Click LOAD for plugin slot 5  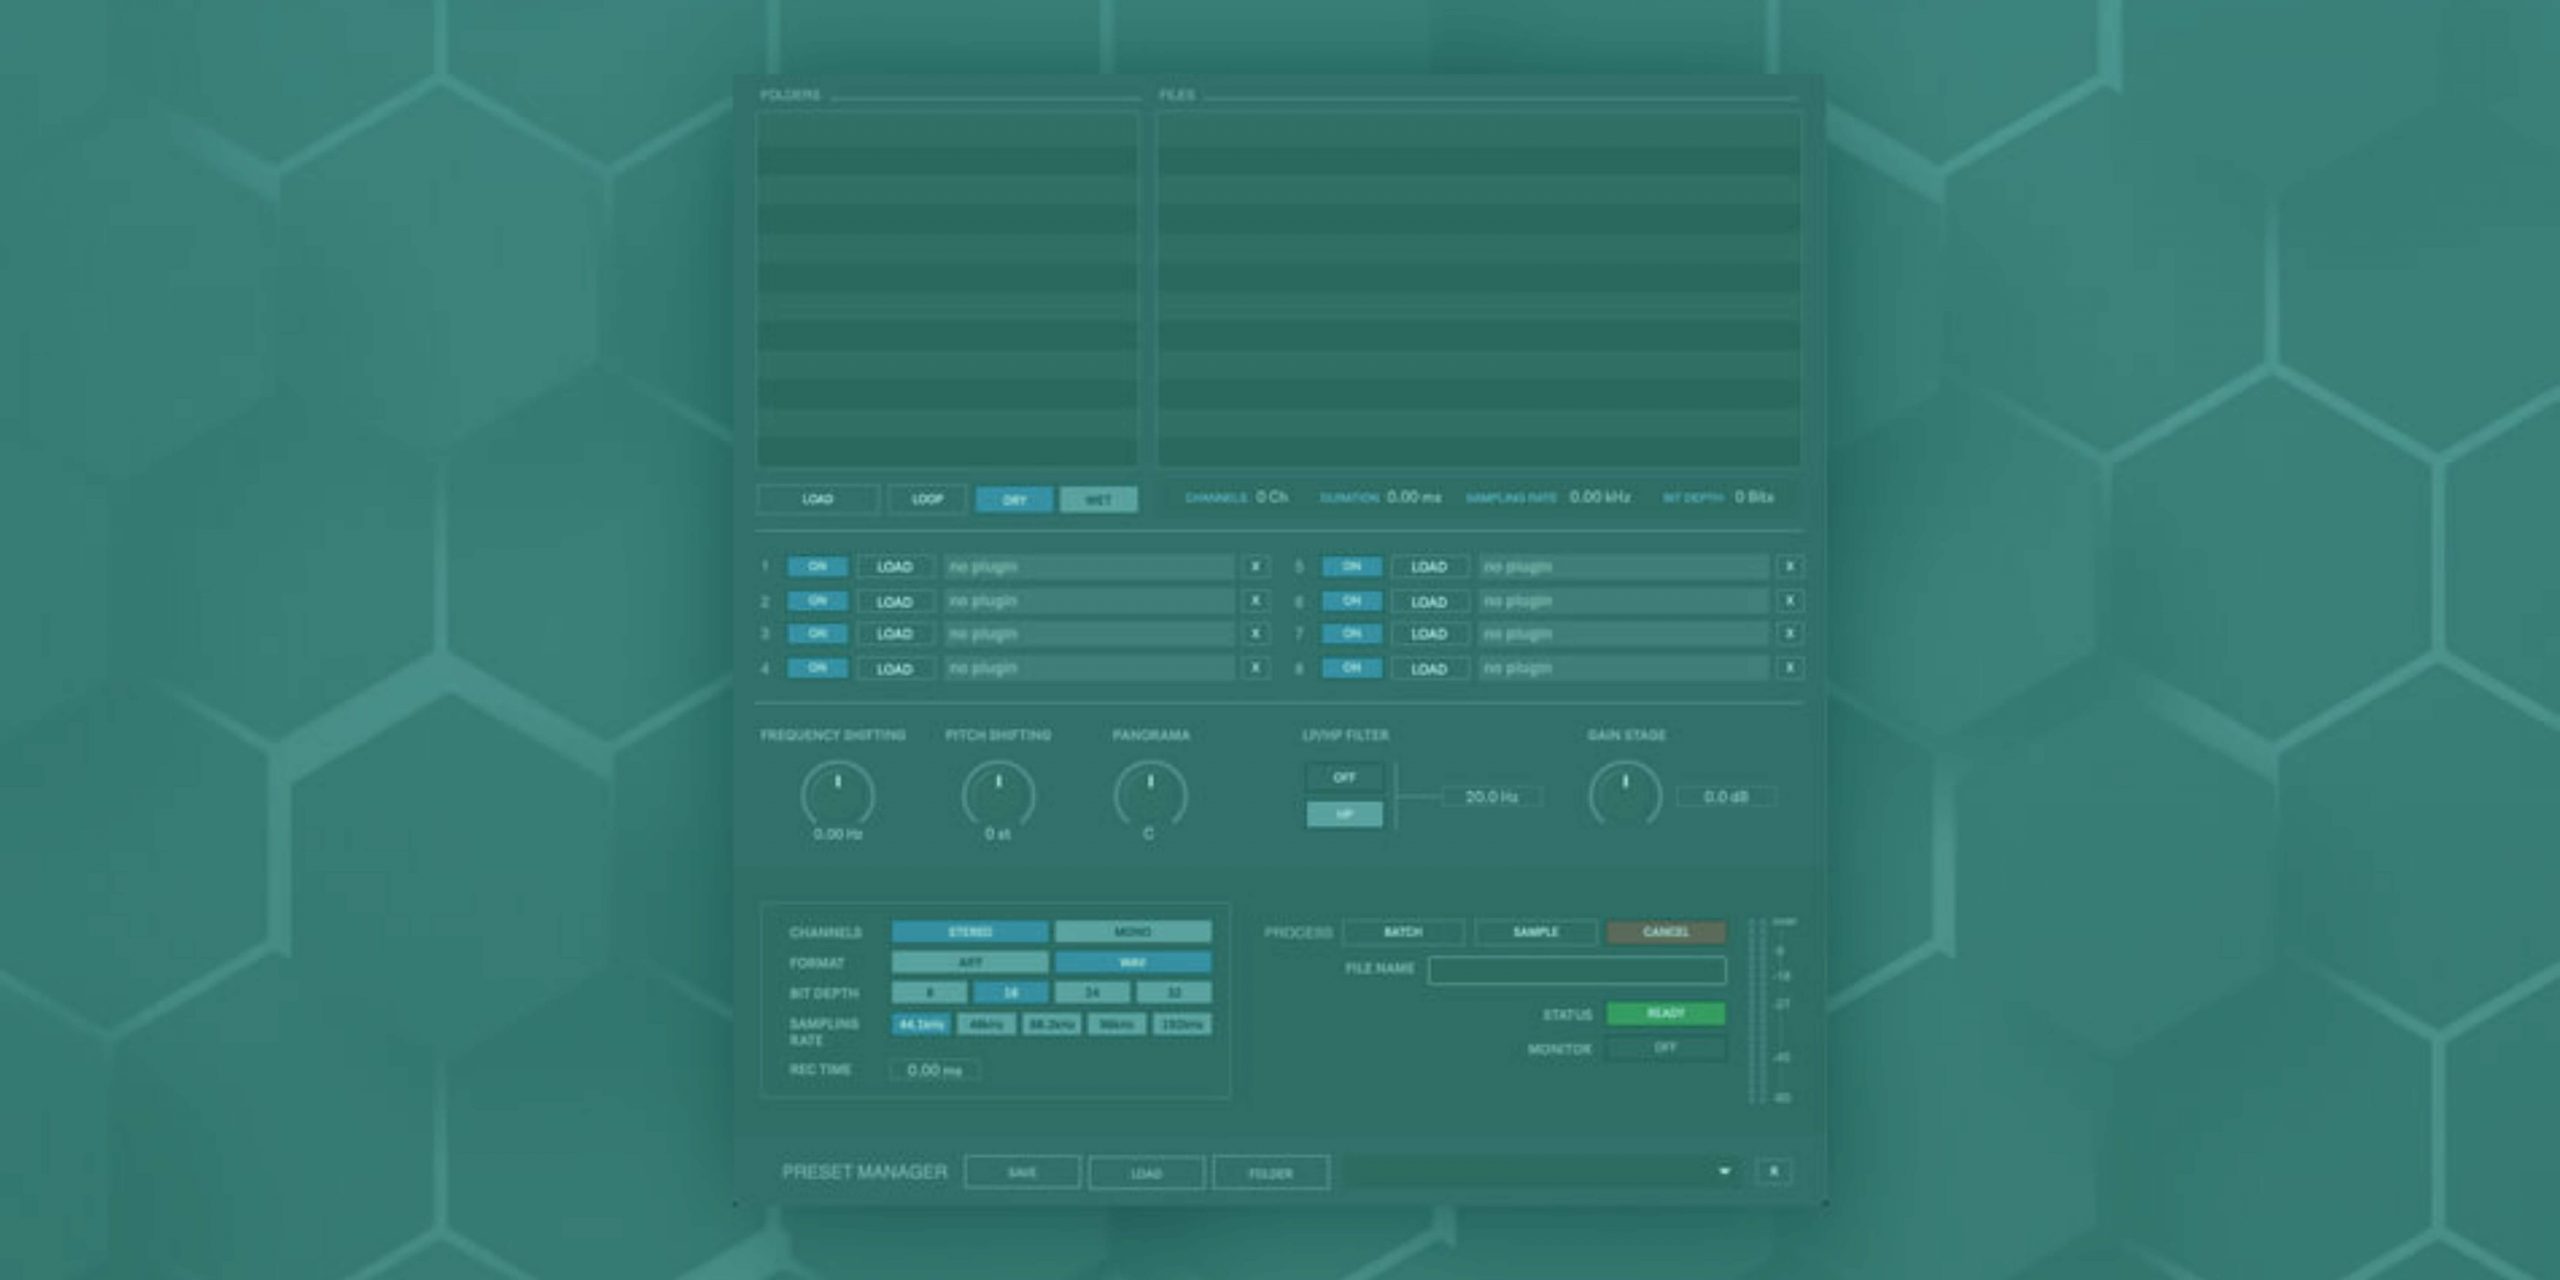(1429, 567)
